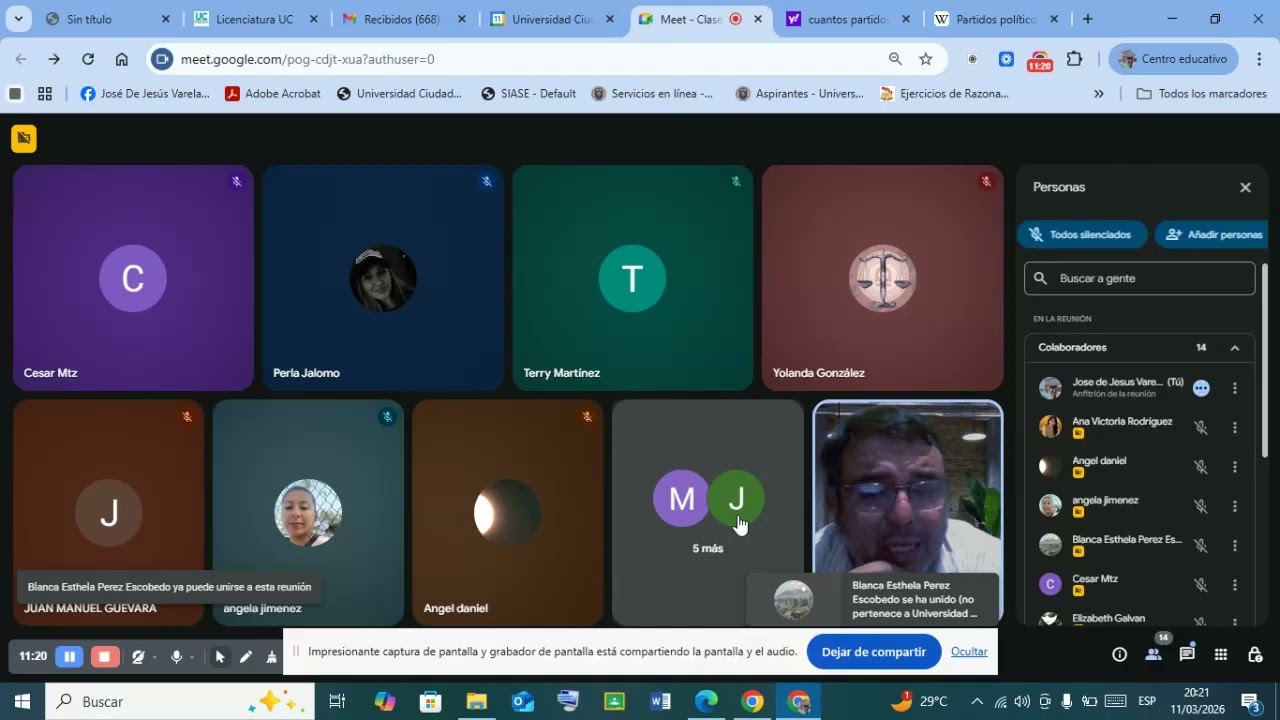Viewport: 1280px width, 720px height.
Task: Open a new browser tab
Action: pyautogui.click(x=1088, y=19)
